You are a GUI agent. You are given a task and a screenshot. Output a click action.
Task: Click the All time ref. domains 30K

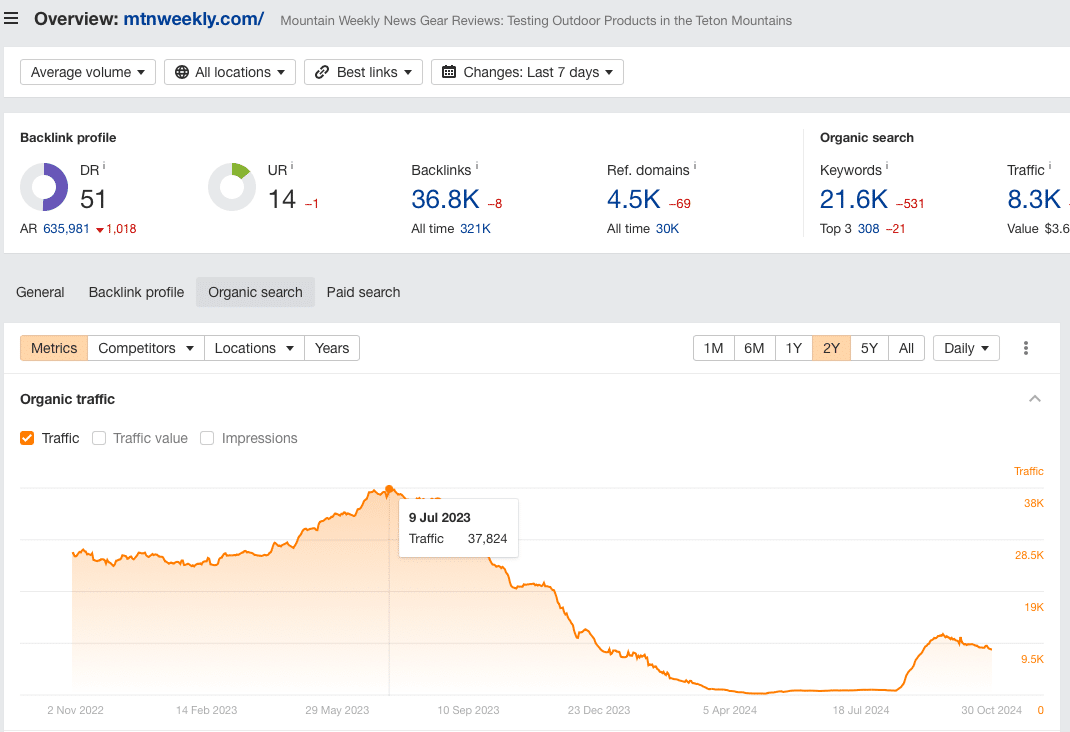pyautogui.click(x=667, y=229)
